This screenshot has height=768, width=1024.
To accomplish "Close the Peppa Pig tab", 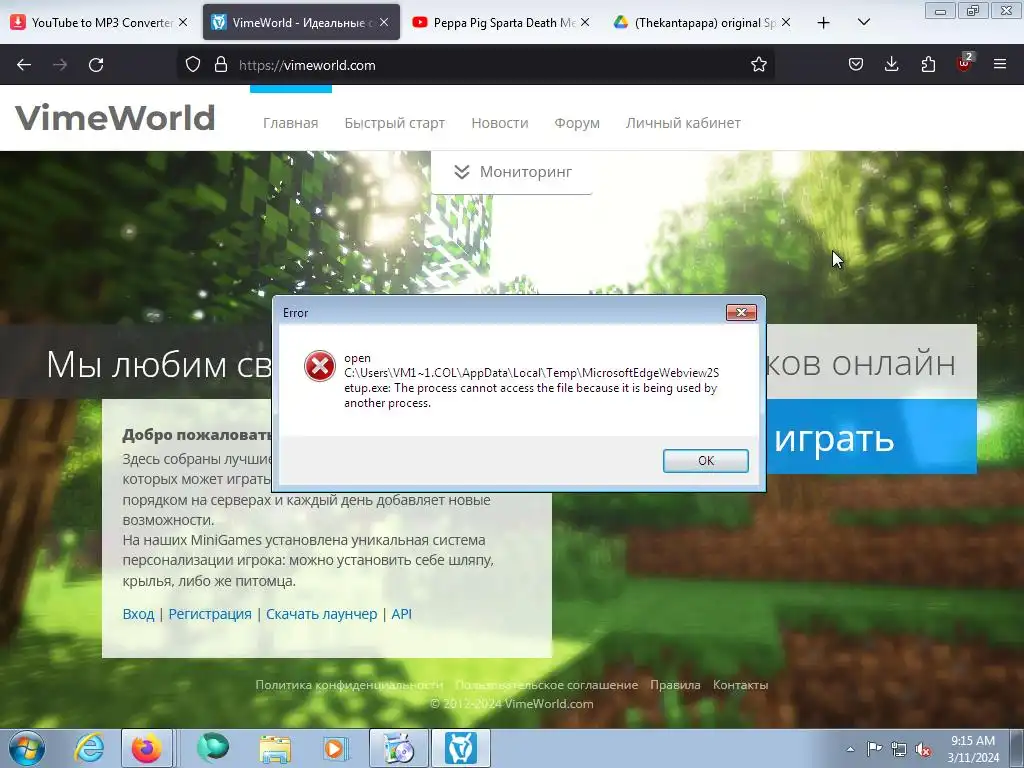I will (585, 22).
